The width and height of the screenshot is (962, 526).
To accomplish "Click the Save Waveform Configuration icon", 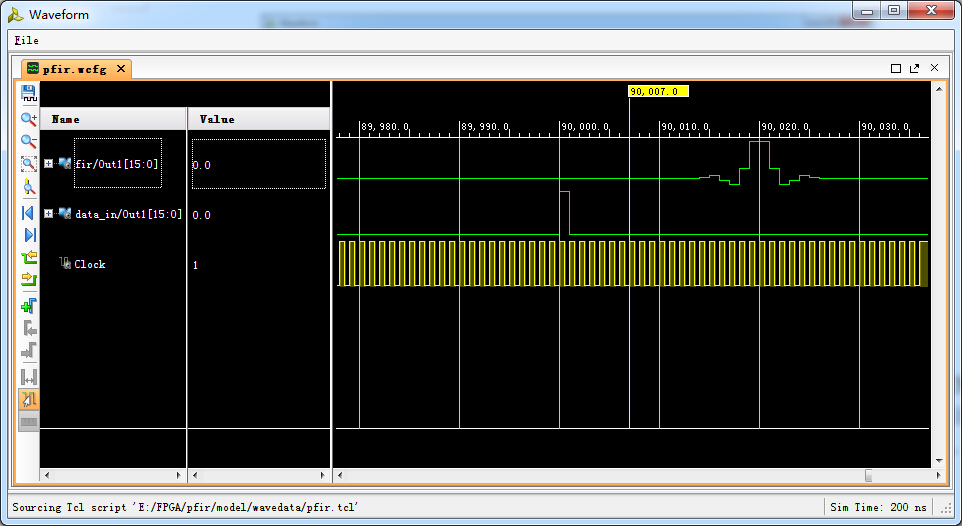I will point(29,94).
